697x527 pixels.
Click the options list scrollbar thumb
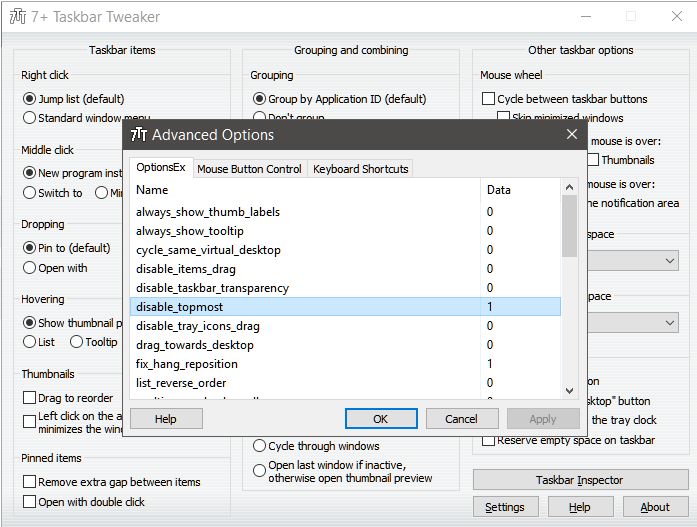pos(569,226)
